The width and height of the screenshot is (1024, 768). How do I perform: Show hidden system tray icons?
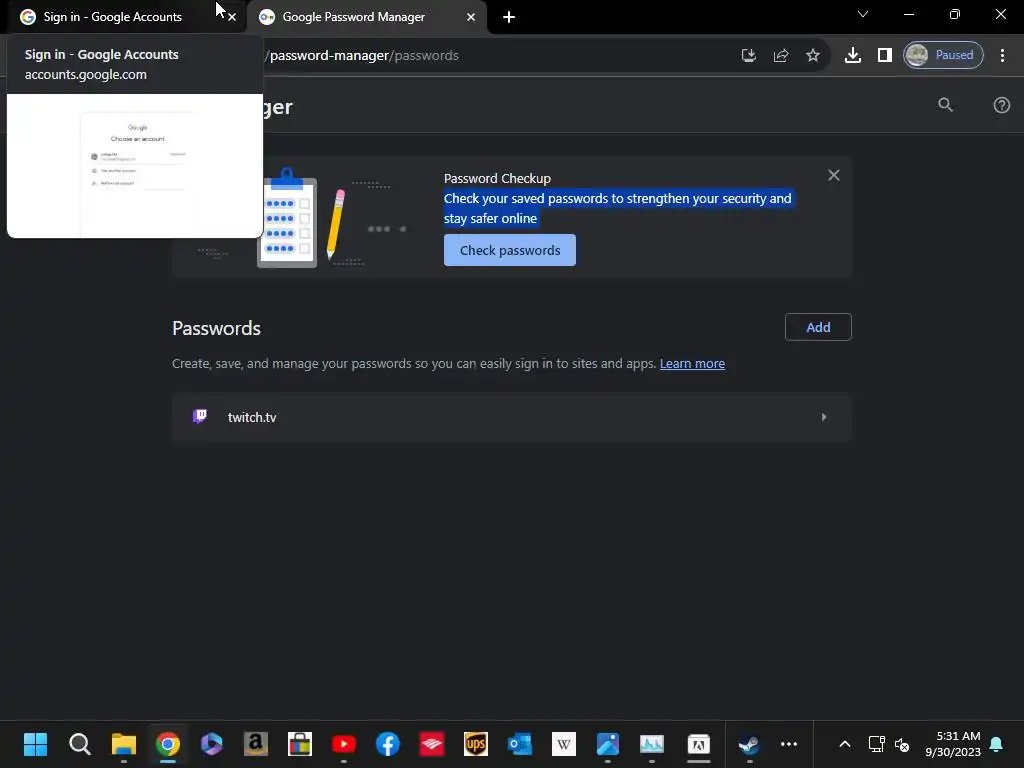[844, 744]
